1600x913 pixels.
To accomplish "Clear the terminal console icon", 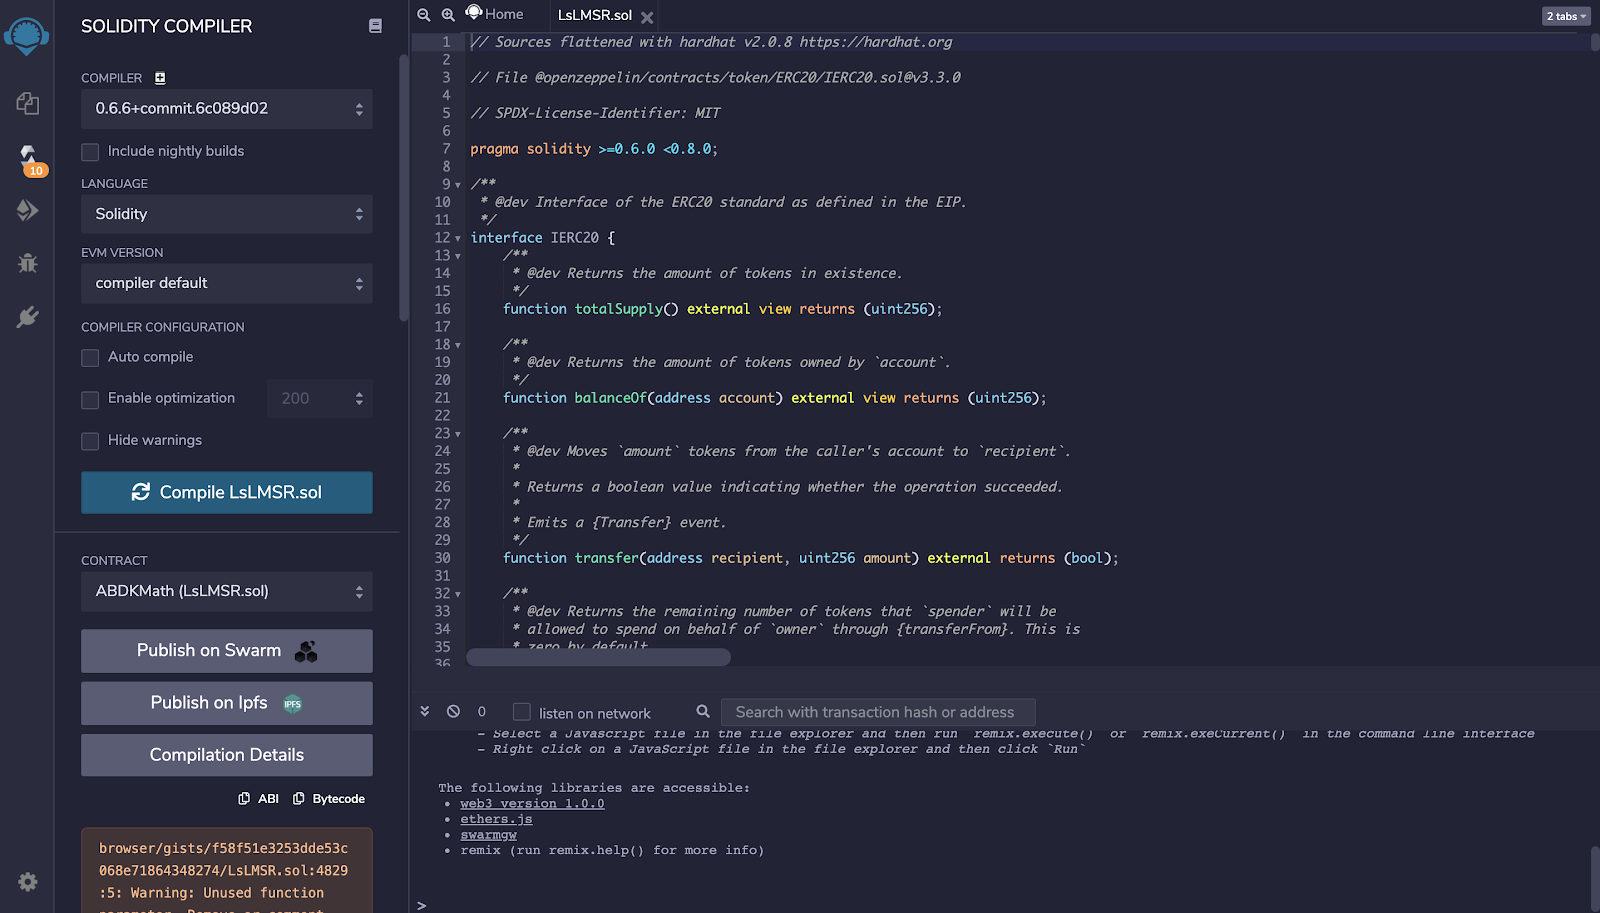I will pos(453,711).
